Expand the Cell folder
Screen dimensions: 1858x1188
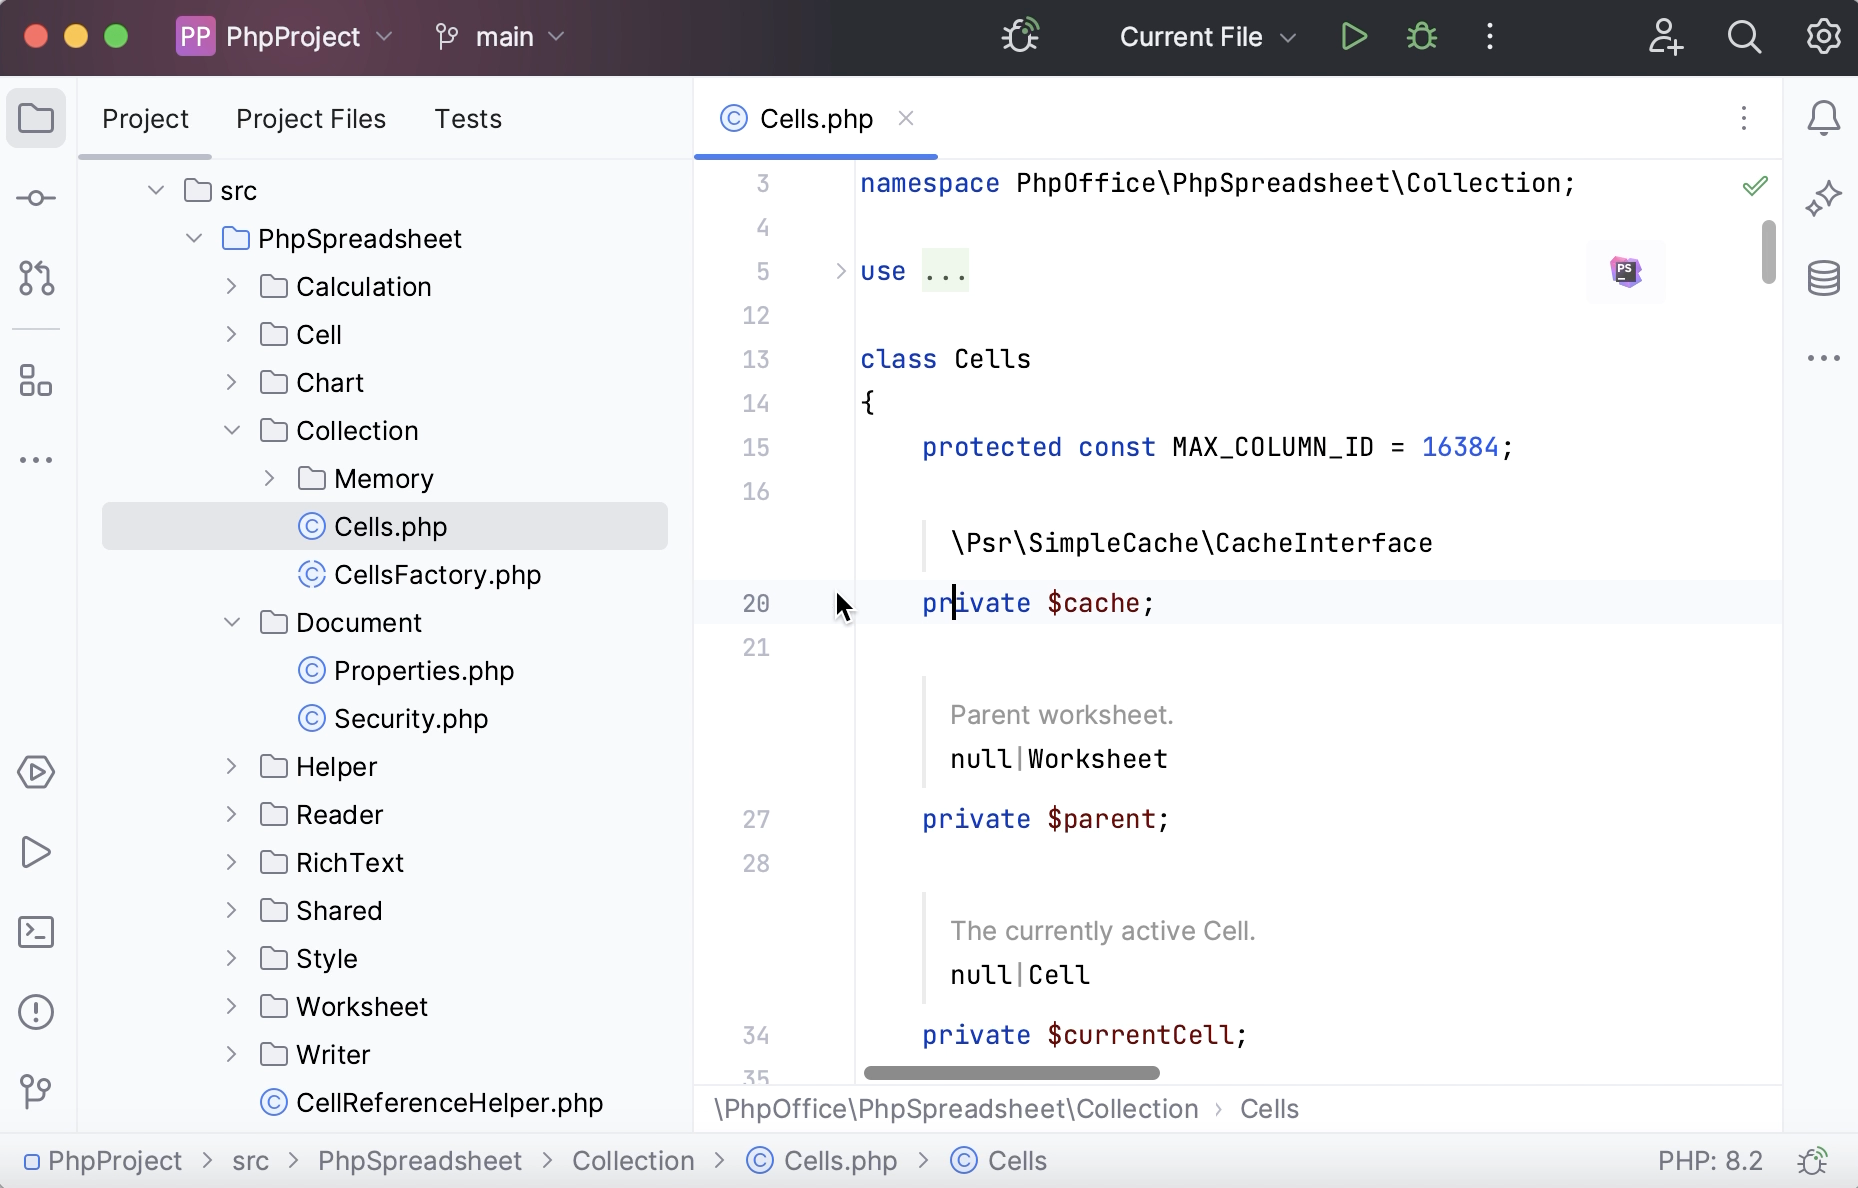(x=232, y=334)
